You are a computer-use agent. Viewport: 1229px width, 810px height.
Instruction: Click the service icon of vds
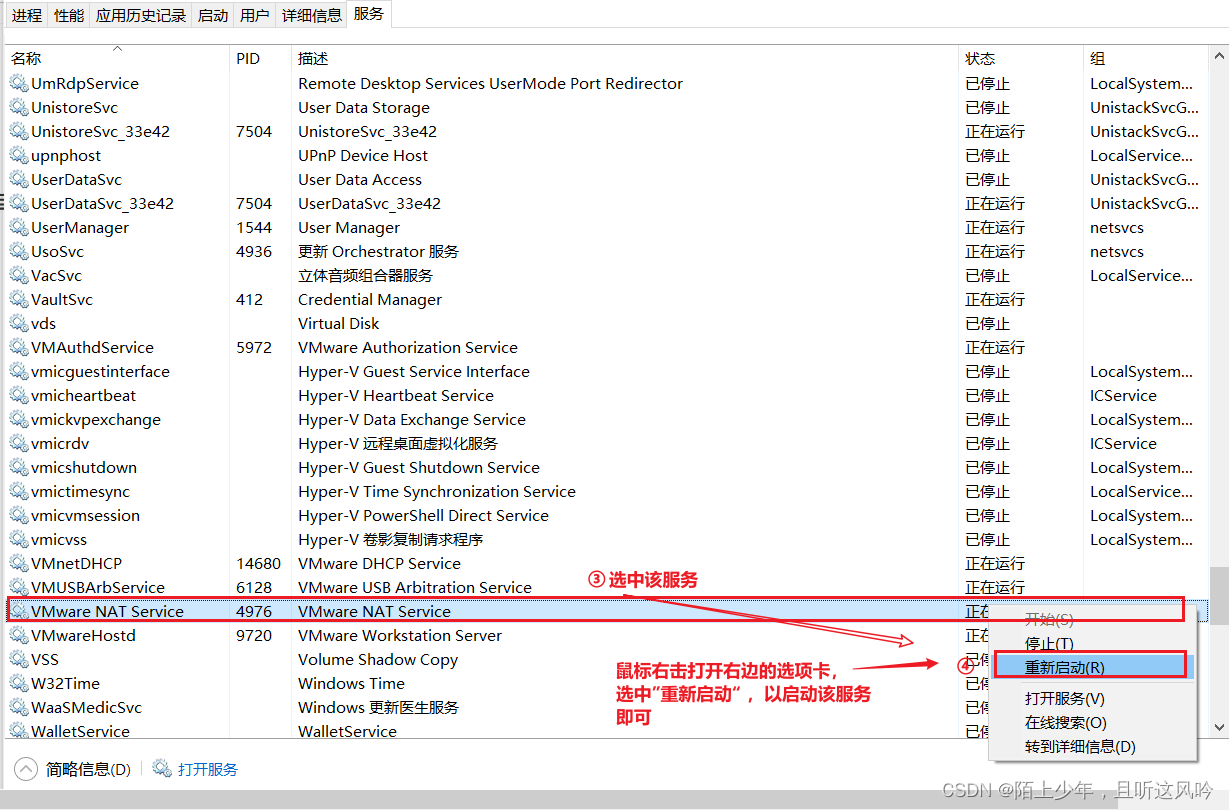tap(19, 324)
